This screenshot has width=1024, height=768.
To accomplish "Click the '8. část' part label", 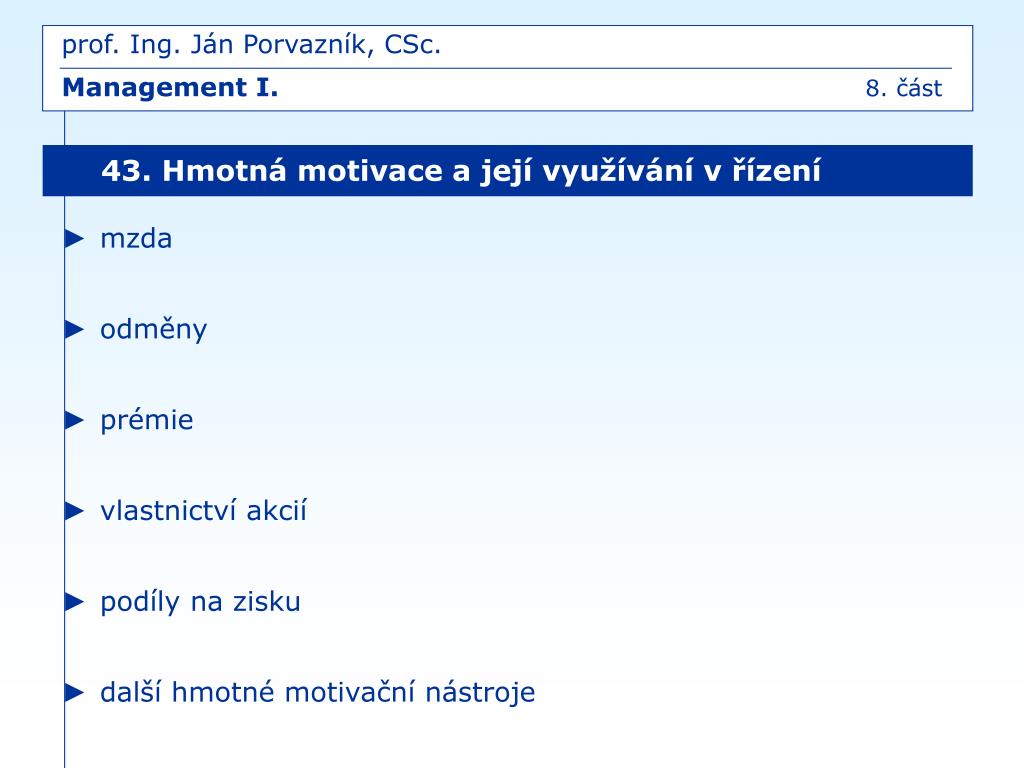I will 904,88.
